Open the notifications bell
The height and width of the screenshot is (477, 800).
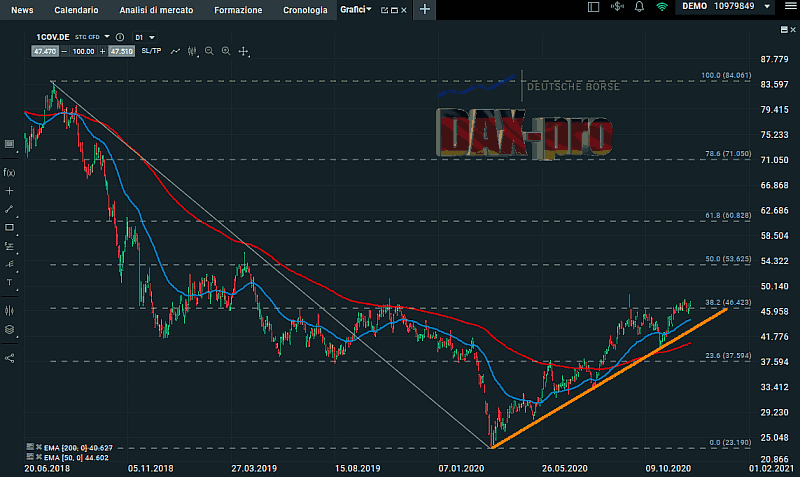[639, 7]
